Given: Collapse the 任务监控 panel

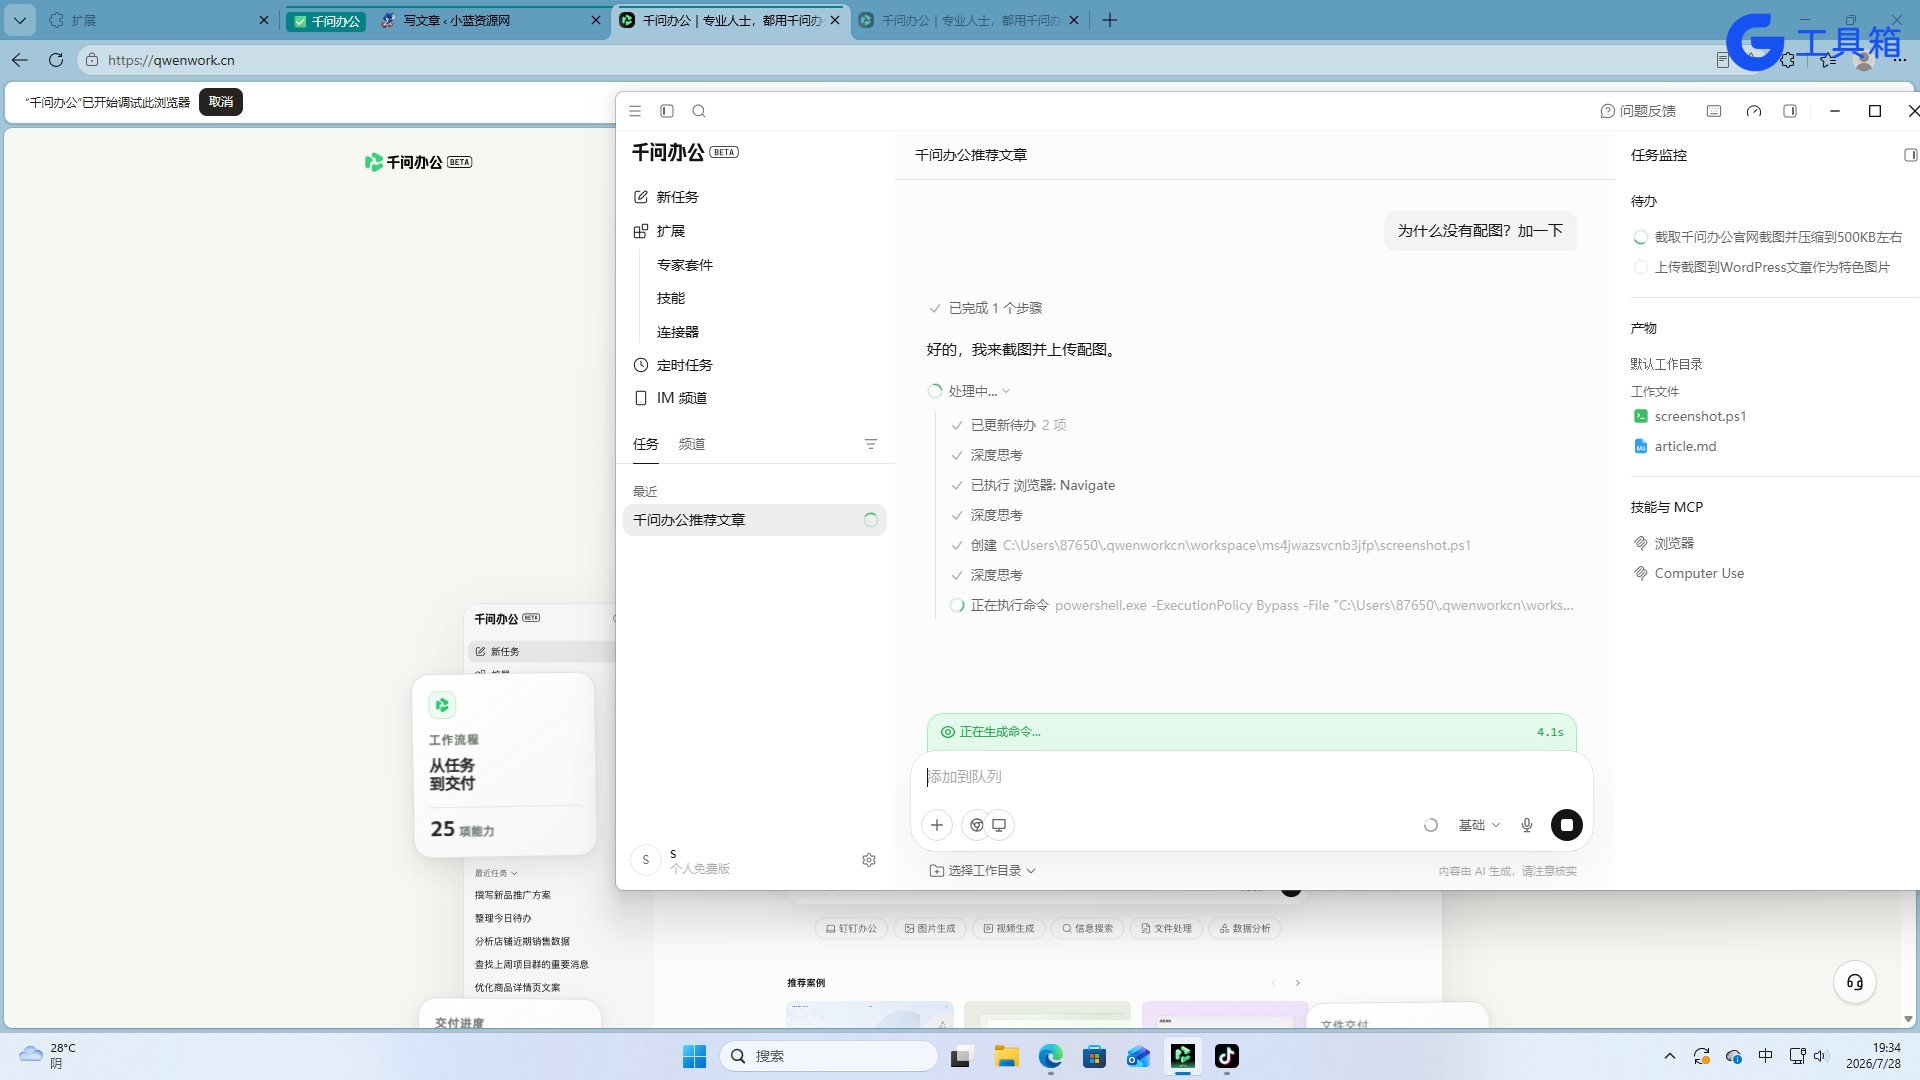Looking at the screenshot, I should point(1910,155).
